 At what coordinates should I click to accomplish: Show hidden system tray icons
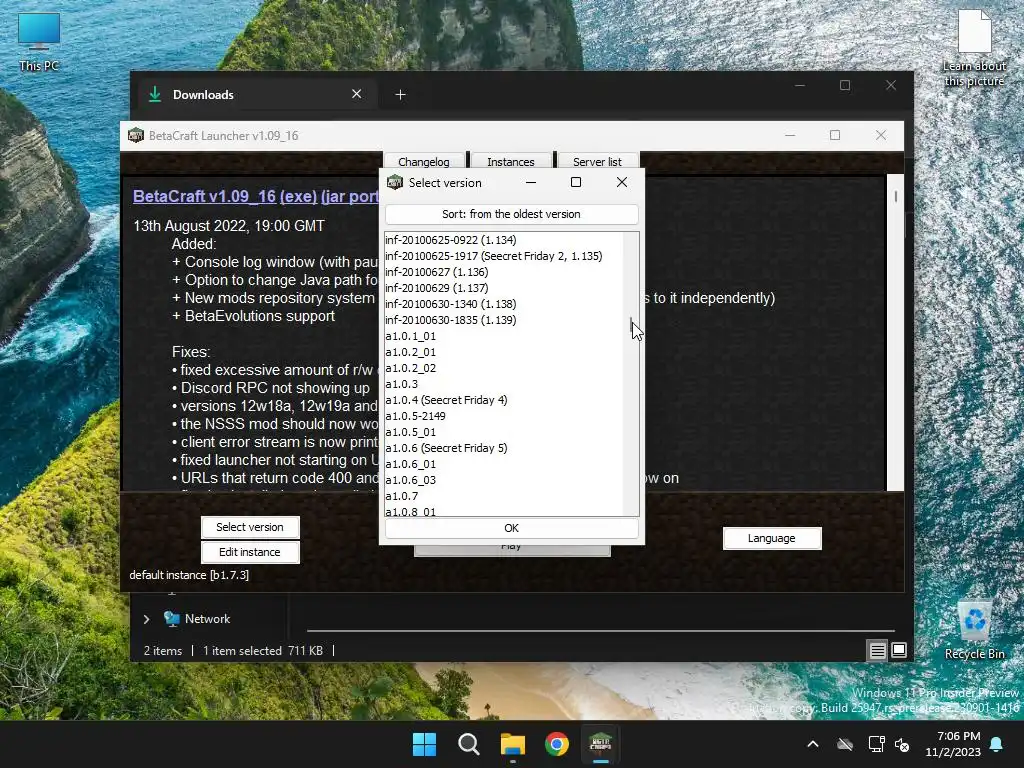pyautogui.click(x=813, y=744)
